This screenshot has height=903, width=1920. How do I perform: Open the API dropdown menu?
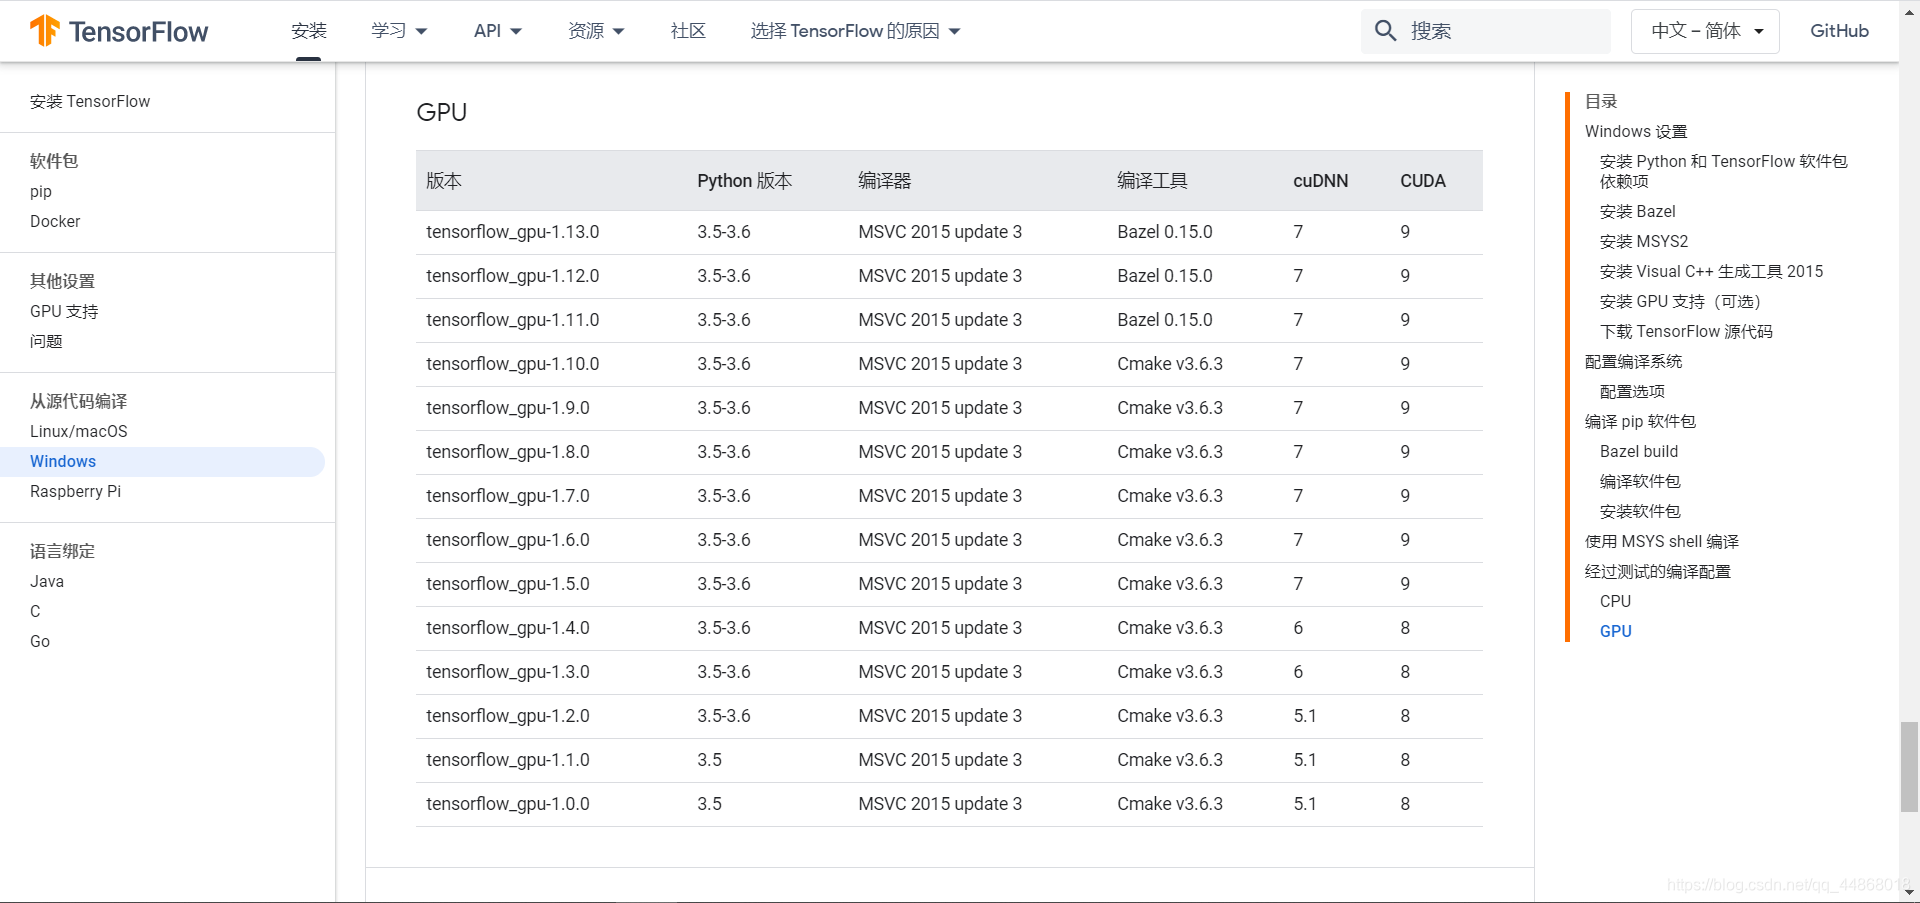point(497,31)
